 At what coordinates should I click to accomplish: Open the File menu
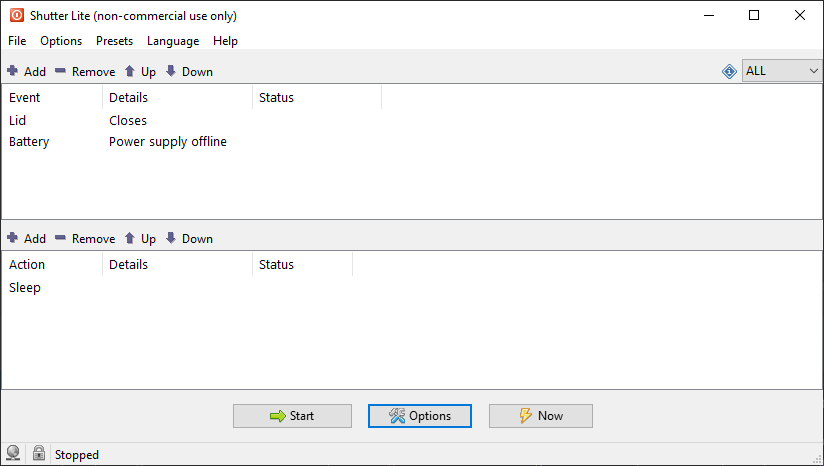[x=17, y=41]
